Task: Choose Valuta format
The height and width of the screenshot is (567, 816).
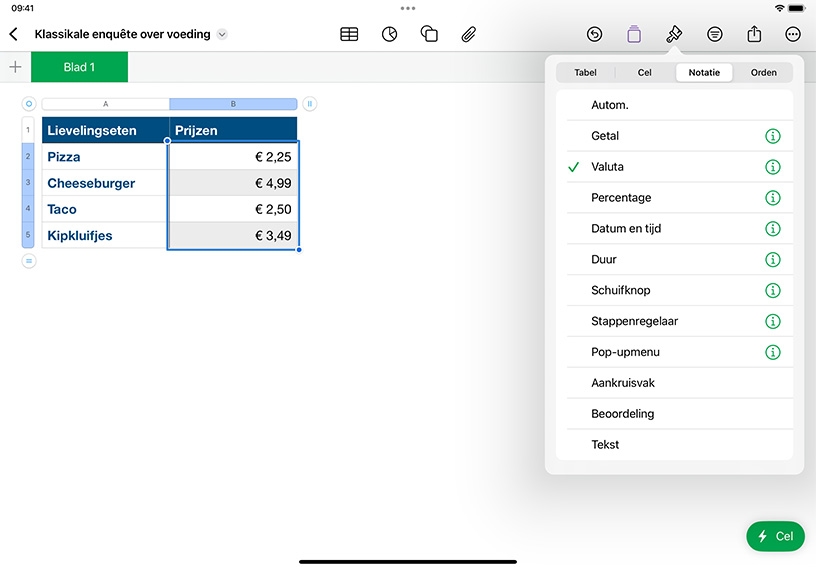Action: point(674,167)
